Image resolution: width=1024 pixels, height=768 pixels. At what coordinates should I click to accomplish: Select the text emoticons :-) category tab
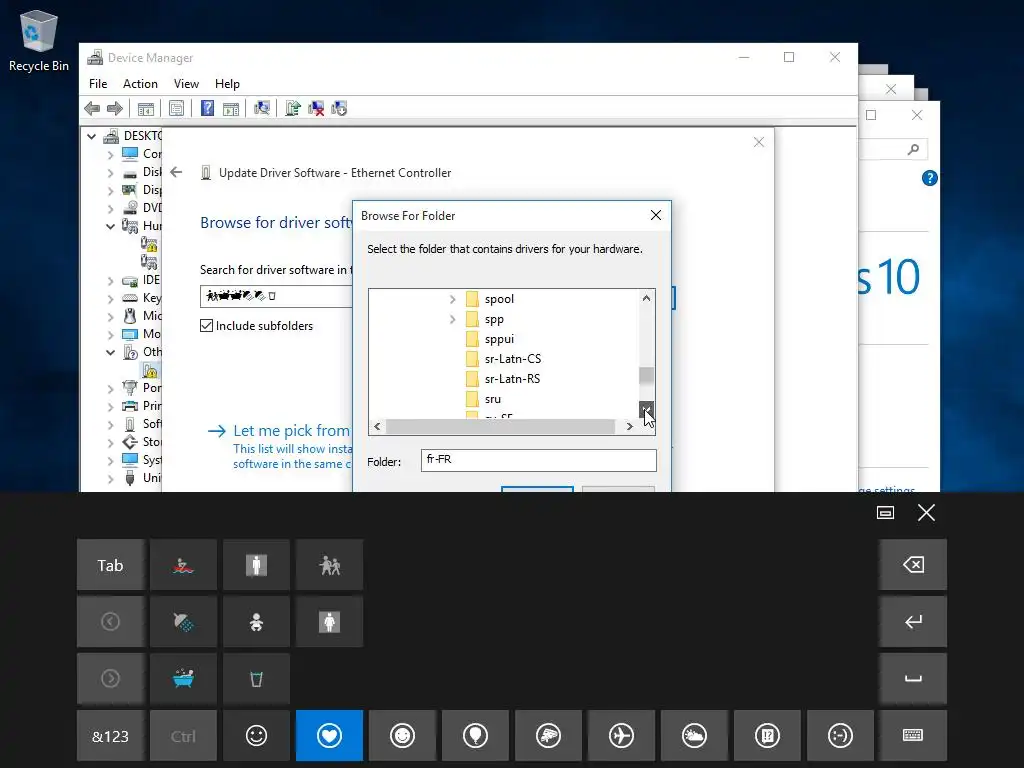[x=840, y=735]
